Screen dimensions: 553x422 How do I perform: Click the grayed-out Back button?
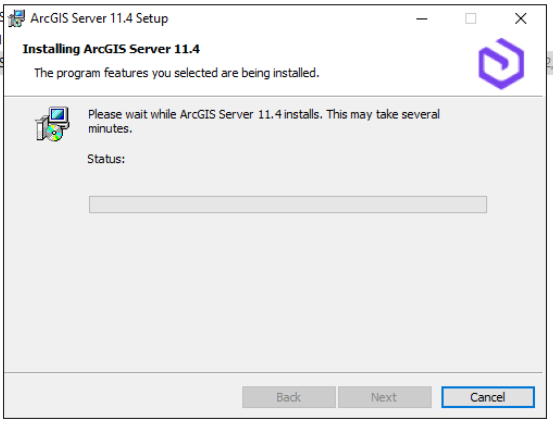click(x=288, y=397)
